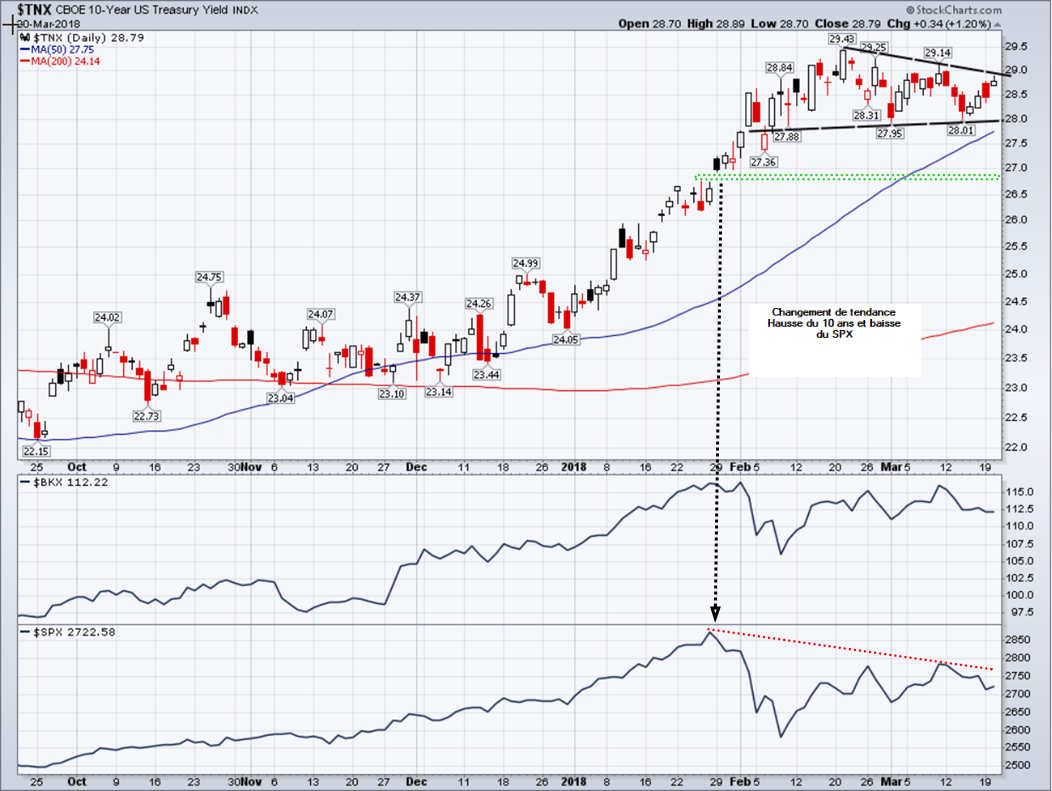The height and width of the screenshot is (791, 1052).
Task: Click the Mar-2018 date under the $TNX title
Action: pyautogui.click(x=48, y=24)
